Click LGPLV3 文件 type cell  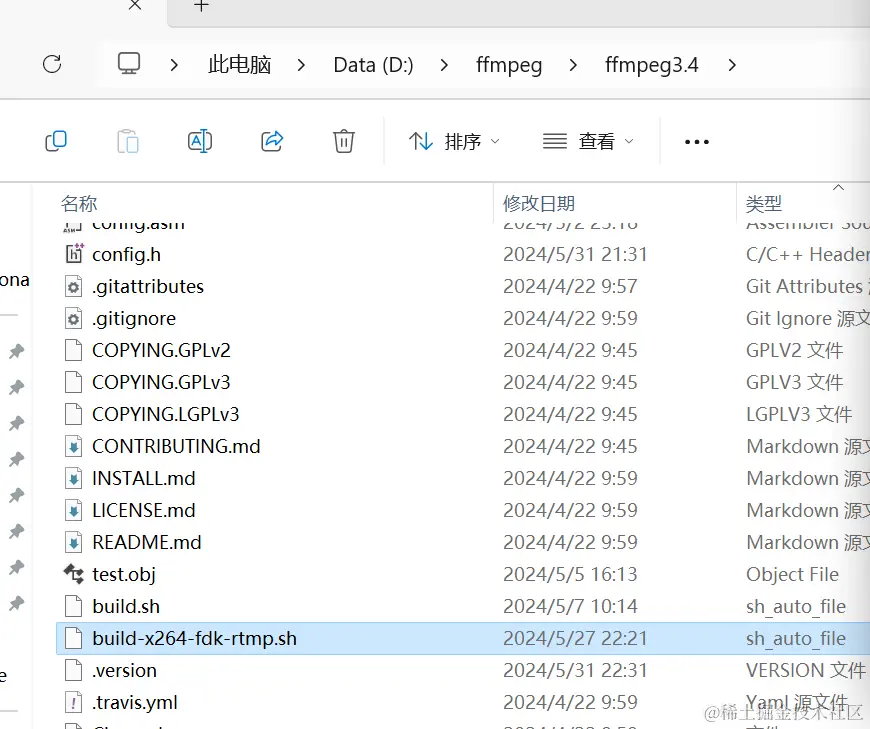[799, 415]
